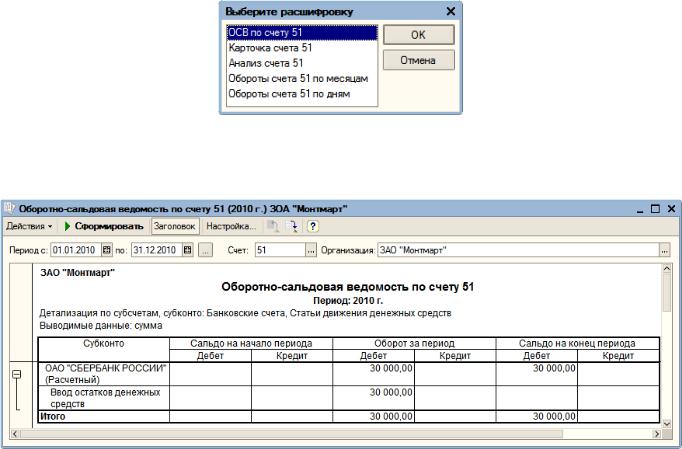Open Настройка... settings

click(x=231, y=226)
